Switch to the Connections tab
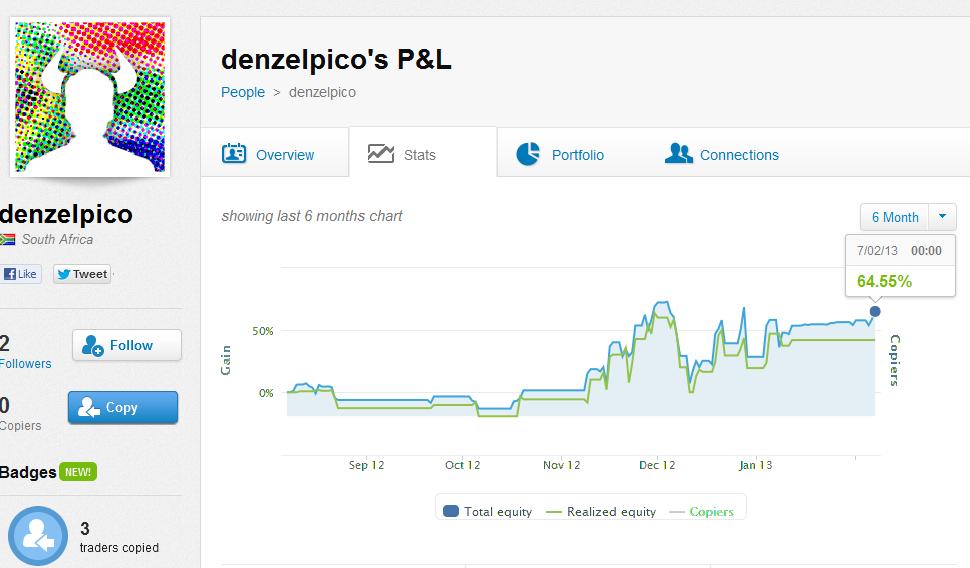This screenshot has height=568, width=970. pyautogui.click(x=739, y=155)
